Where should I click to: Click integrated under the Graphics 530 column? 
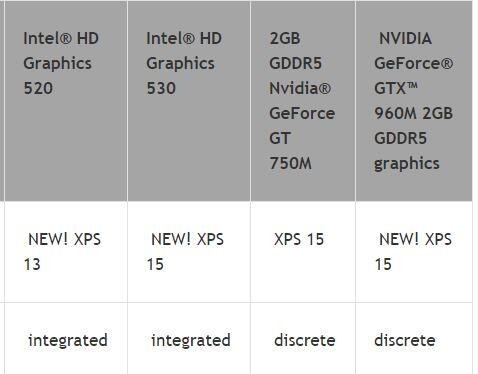click(x=191, y=340)
